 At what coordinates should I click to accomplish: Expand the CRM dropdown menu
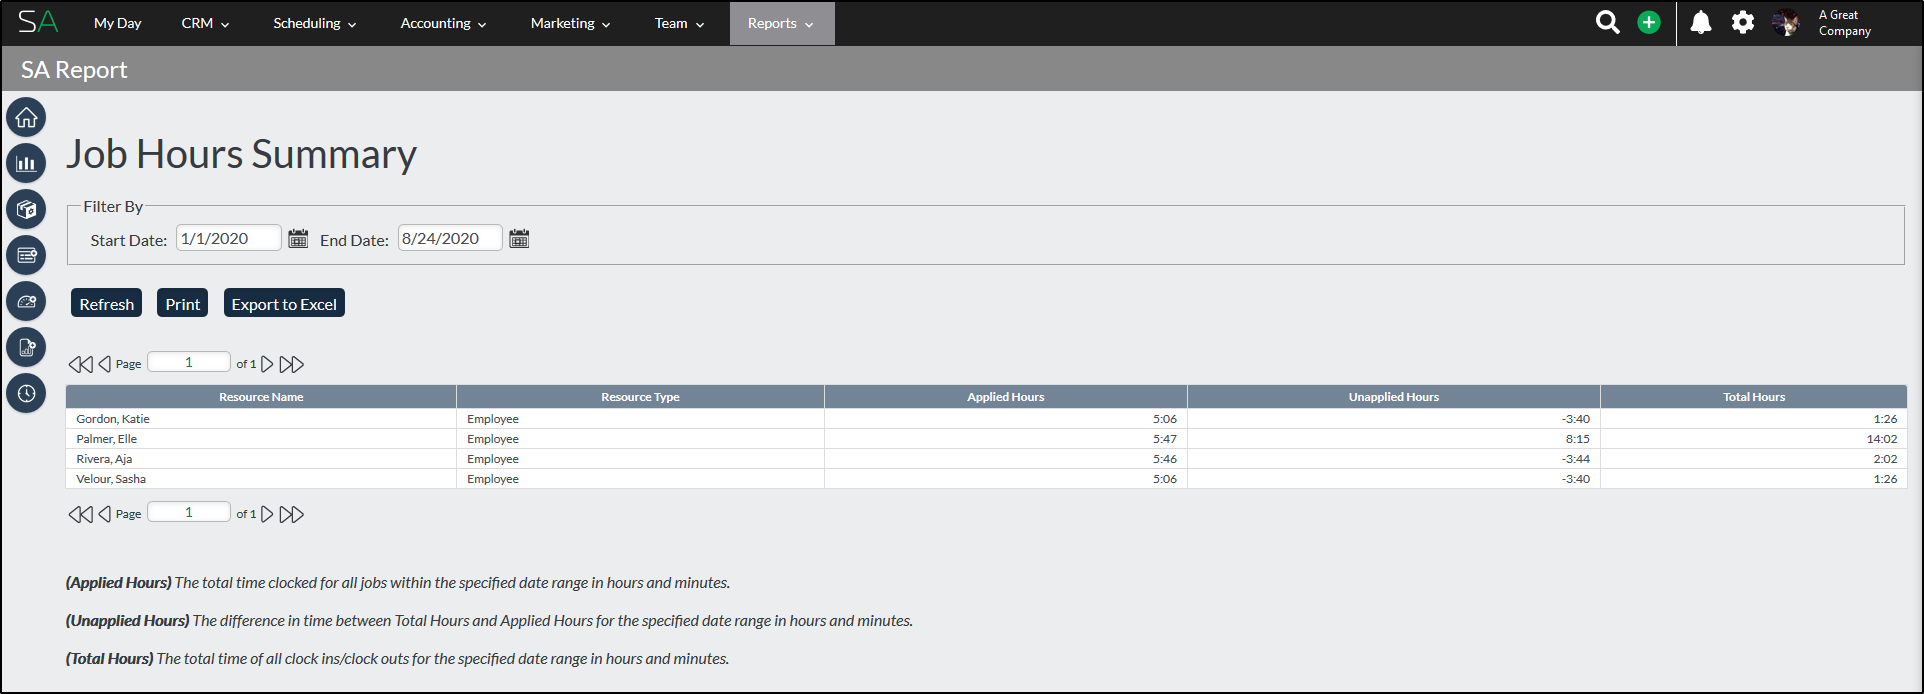(205, 23)
